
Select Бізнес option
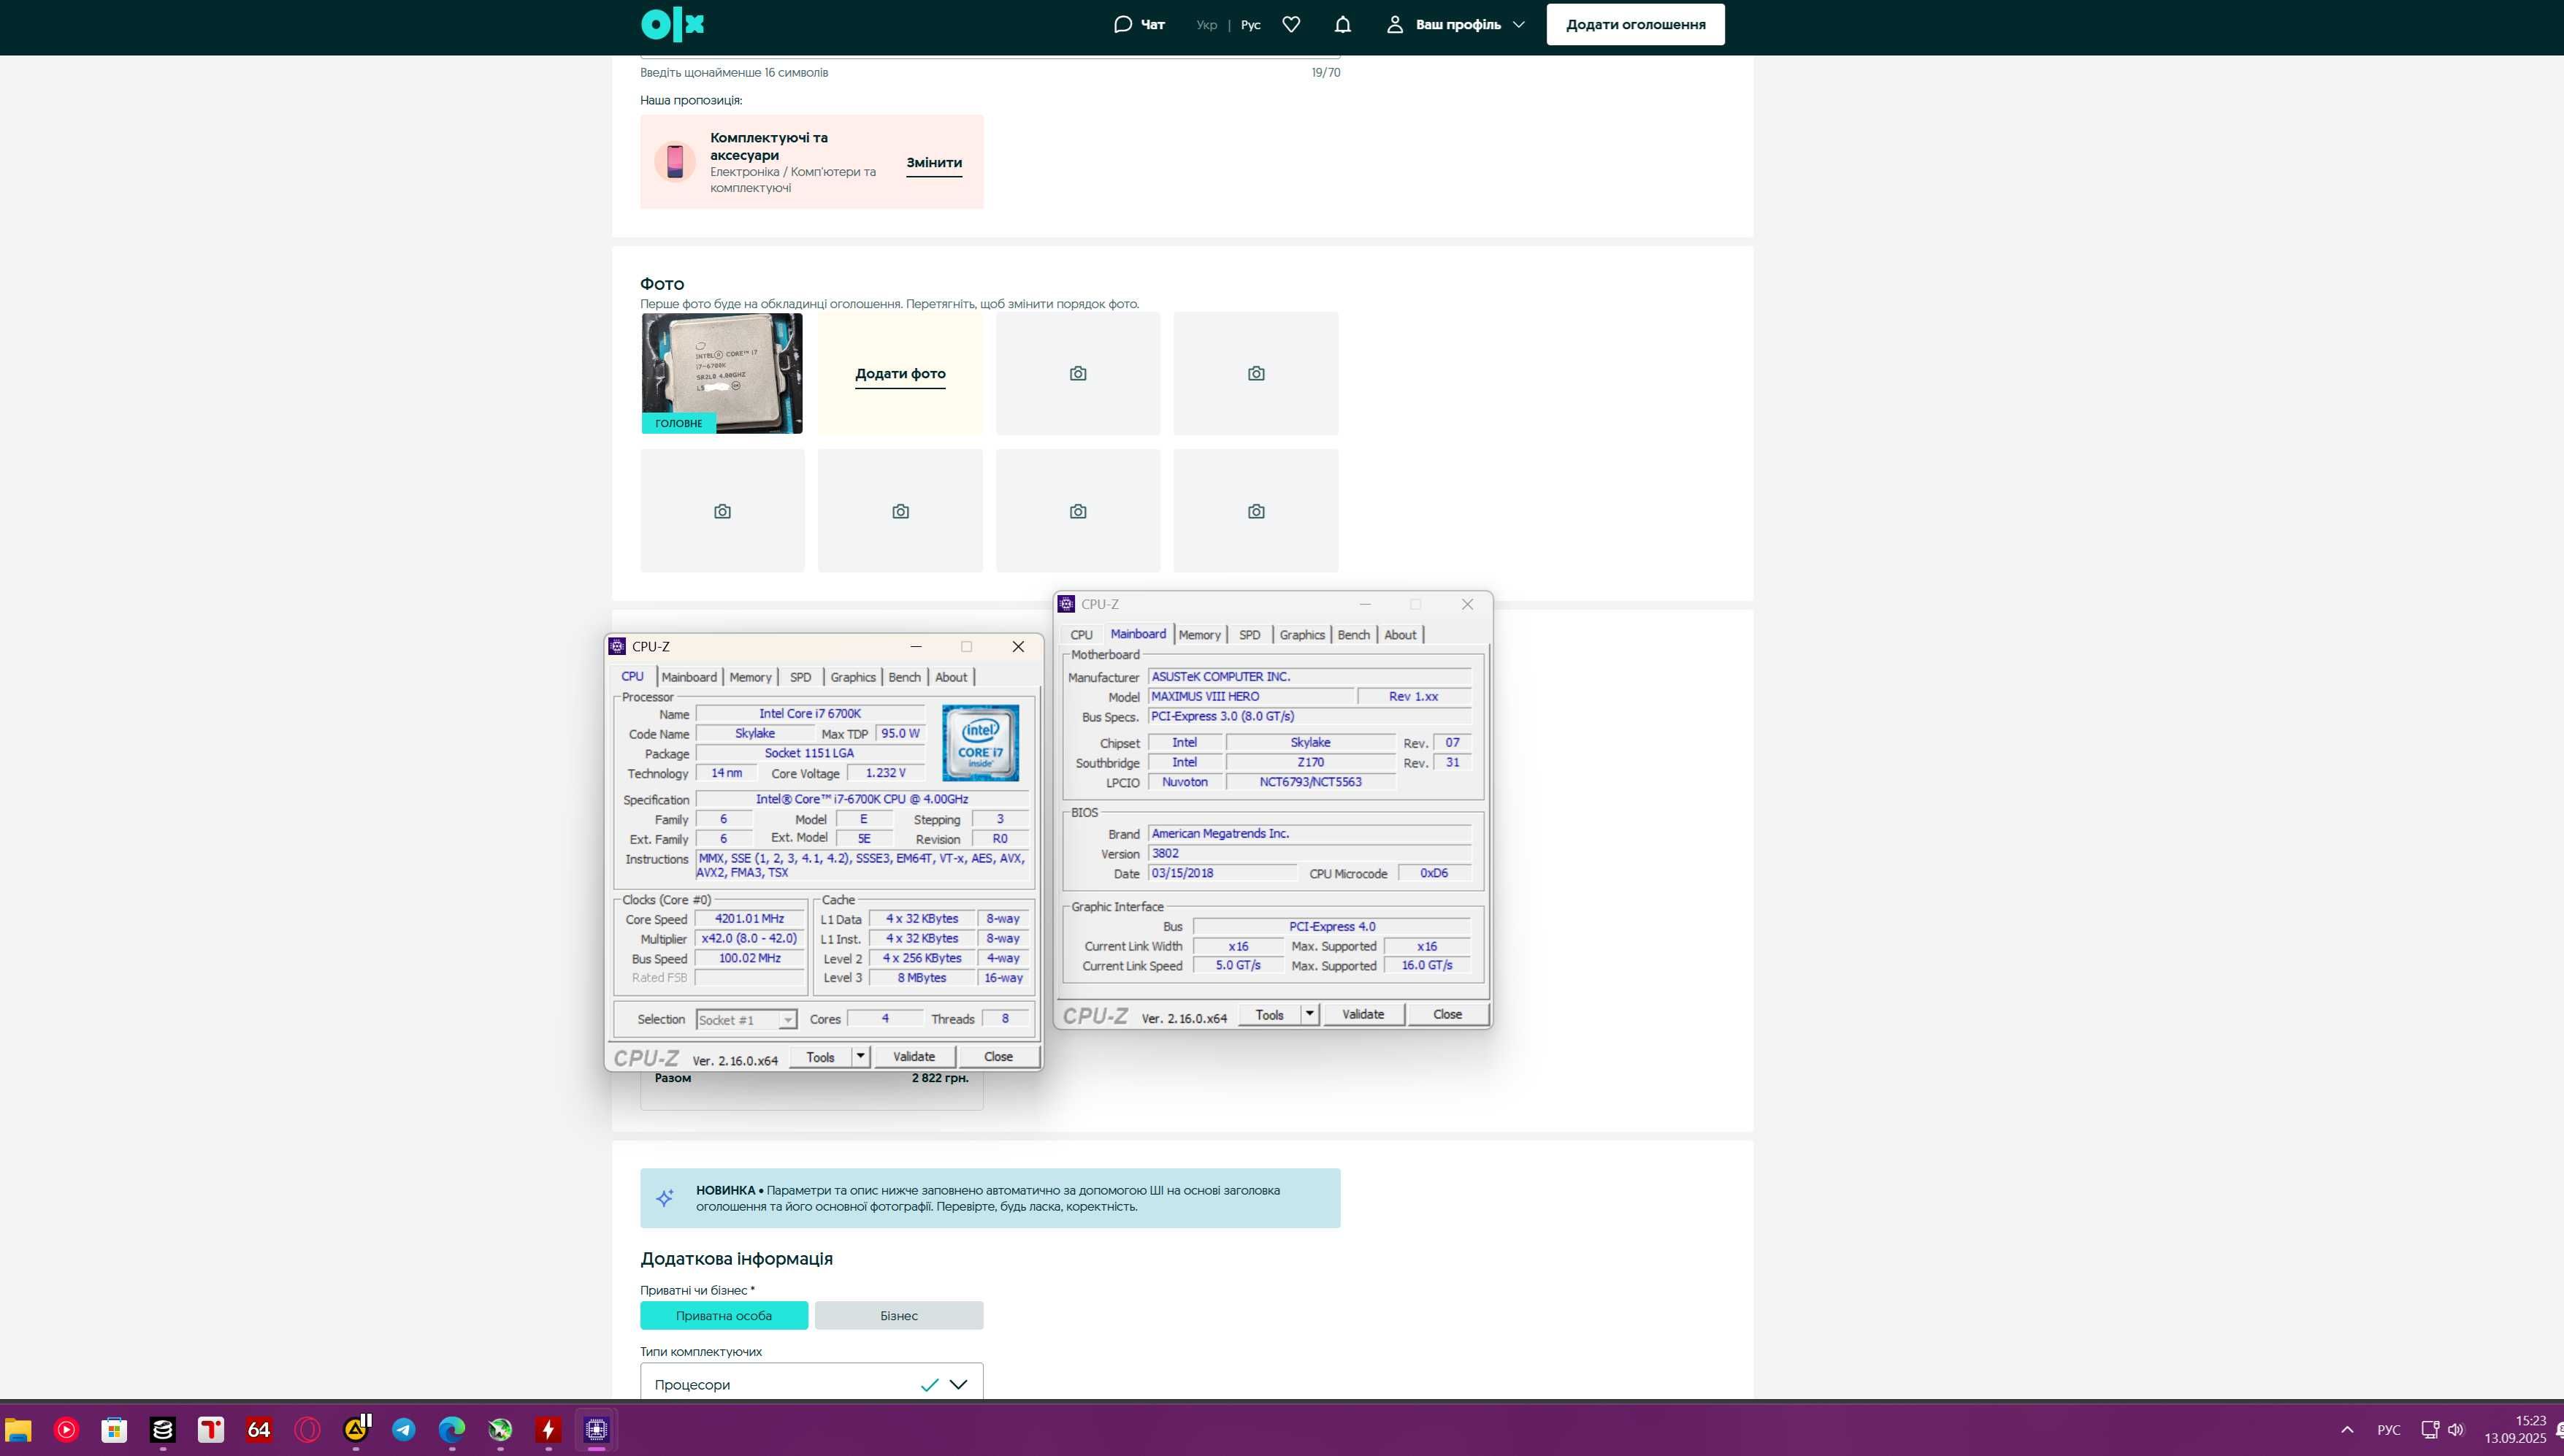coord(898,1315)
